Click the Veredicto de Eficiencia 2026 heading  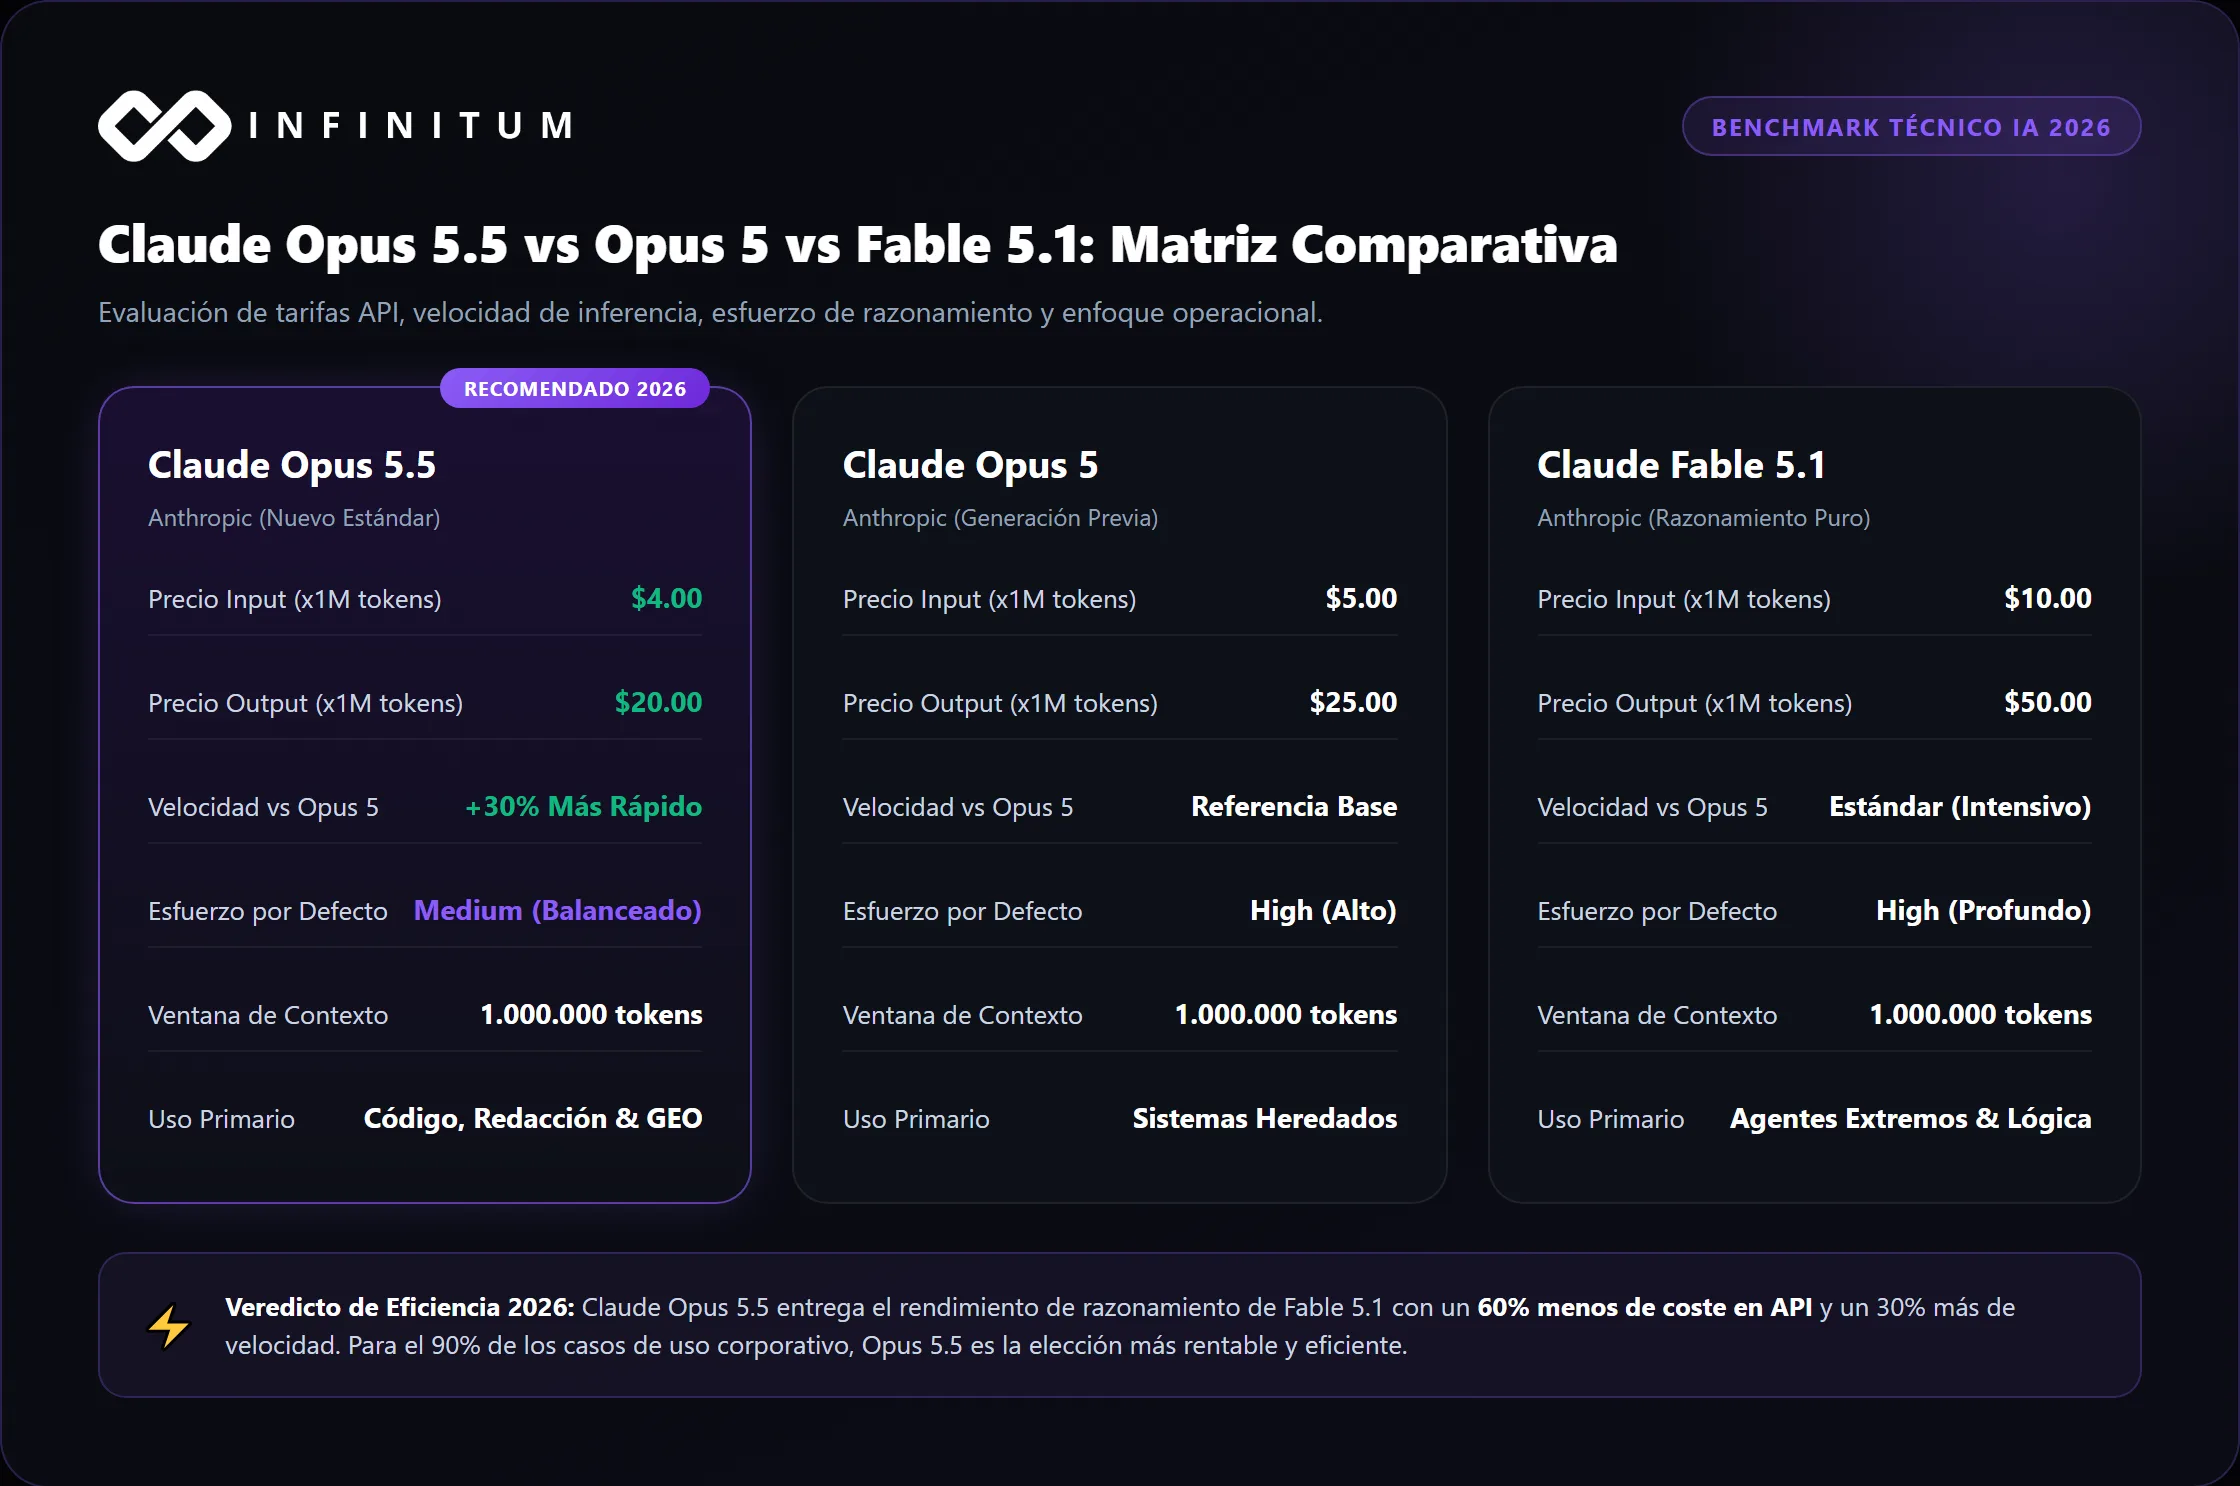pos(400,1307)
